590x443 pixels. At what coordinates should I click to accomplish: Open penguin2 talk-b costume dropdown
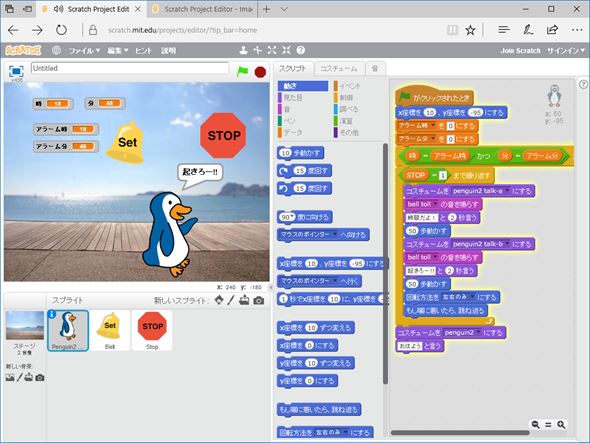click(507, 244)
